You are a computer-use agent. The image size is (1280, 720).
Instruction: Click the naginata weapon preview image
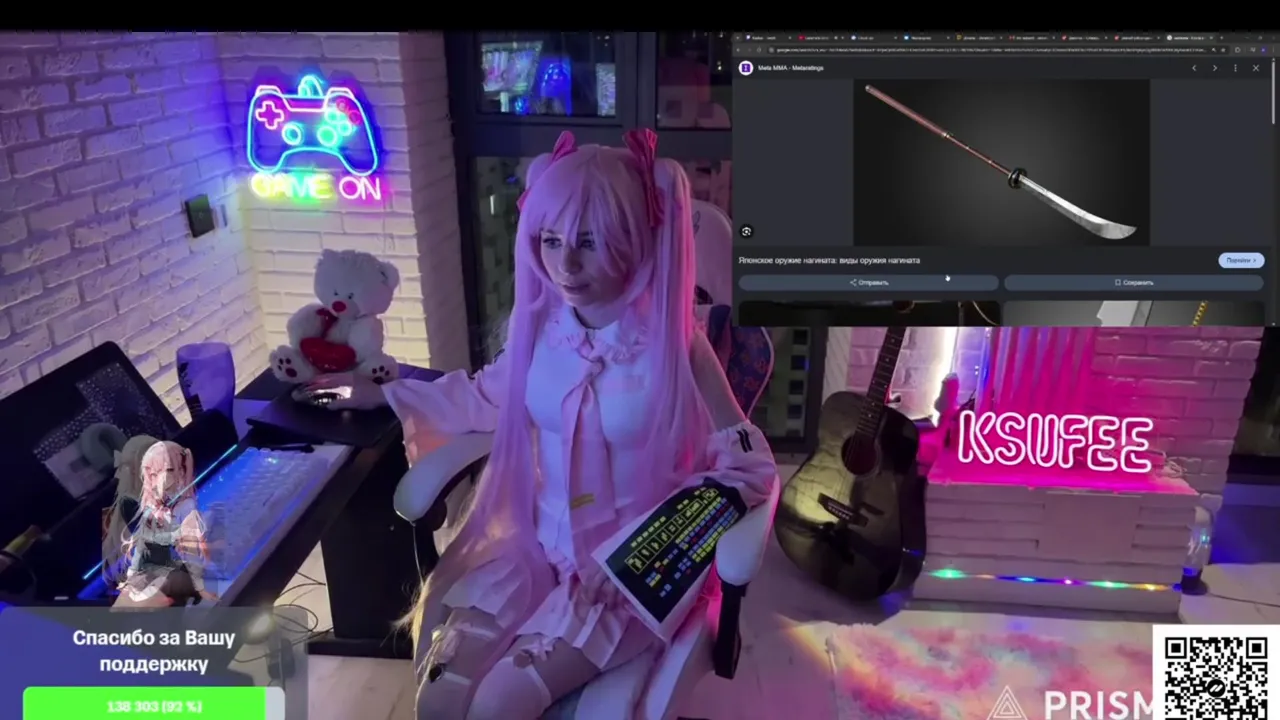tap(1001, 162)
